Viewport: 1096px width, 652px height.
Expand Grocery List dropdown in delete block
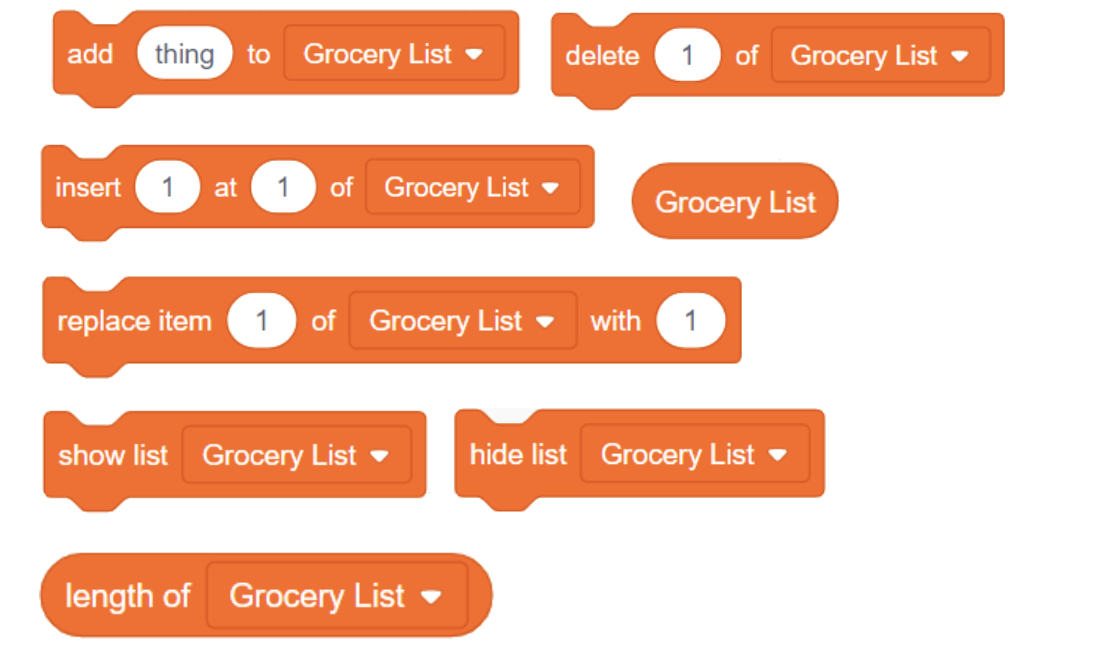coord(880,56)
